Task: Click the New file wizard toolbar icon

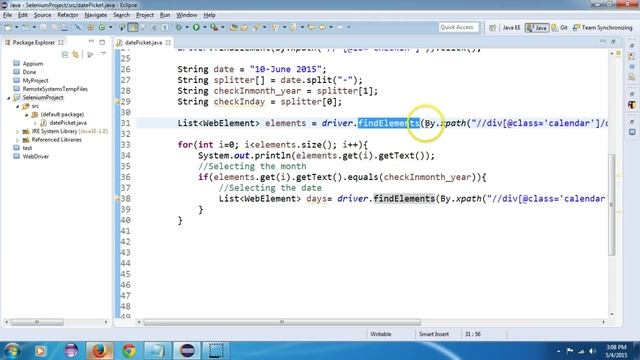Action: 8,27
